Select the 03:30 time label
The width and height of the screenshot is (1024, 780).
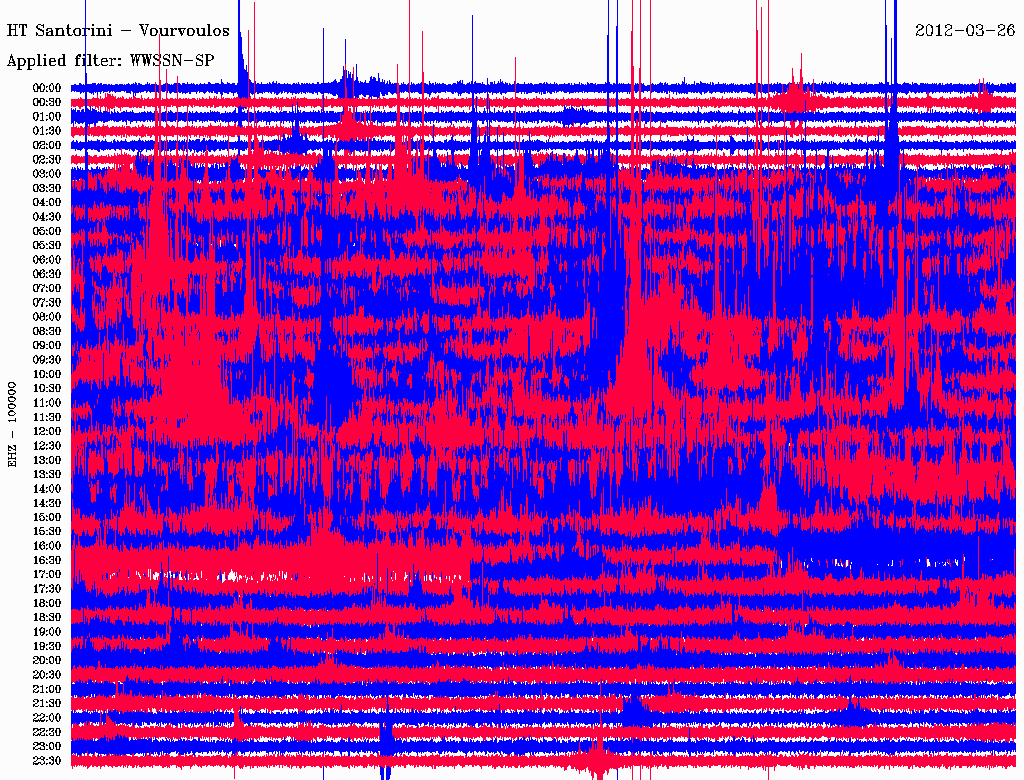(x=47, y=188)
